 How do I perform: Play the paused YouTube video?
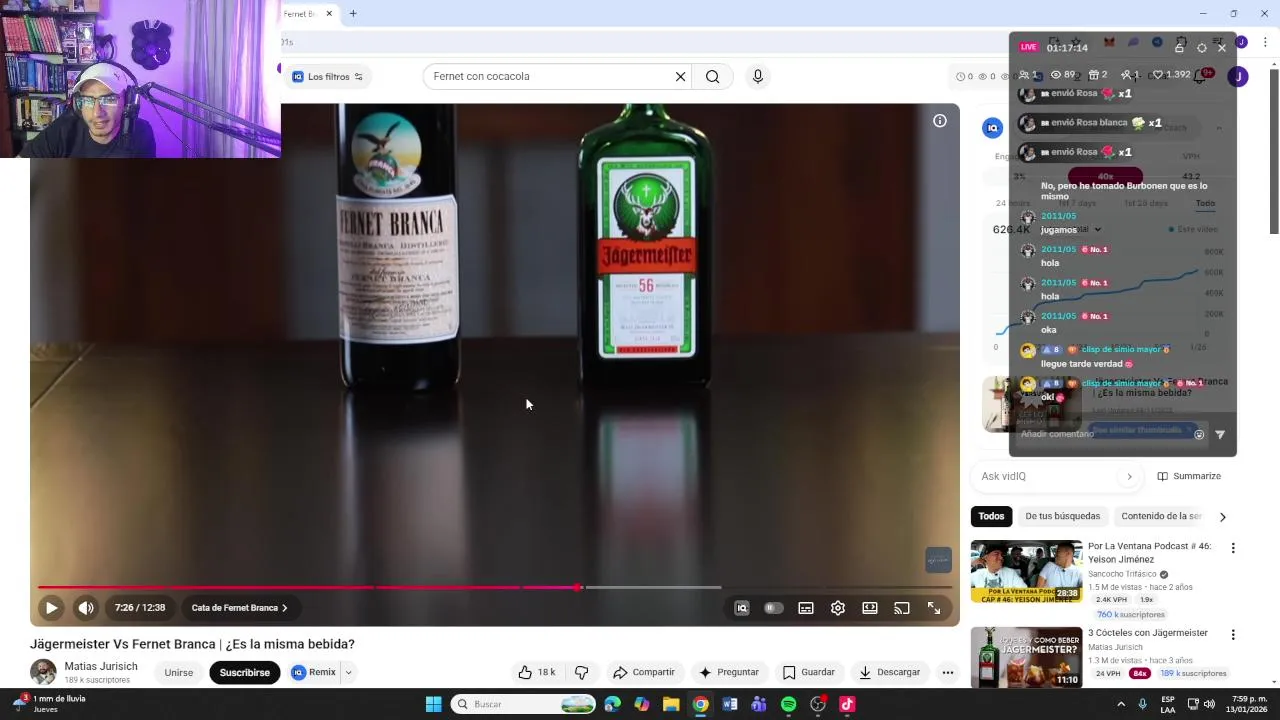pyautogui.click(x=51, y=608)
